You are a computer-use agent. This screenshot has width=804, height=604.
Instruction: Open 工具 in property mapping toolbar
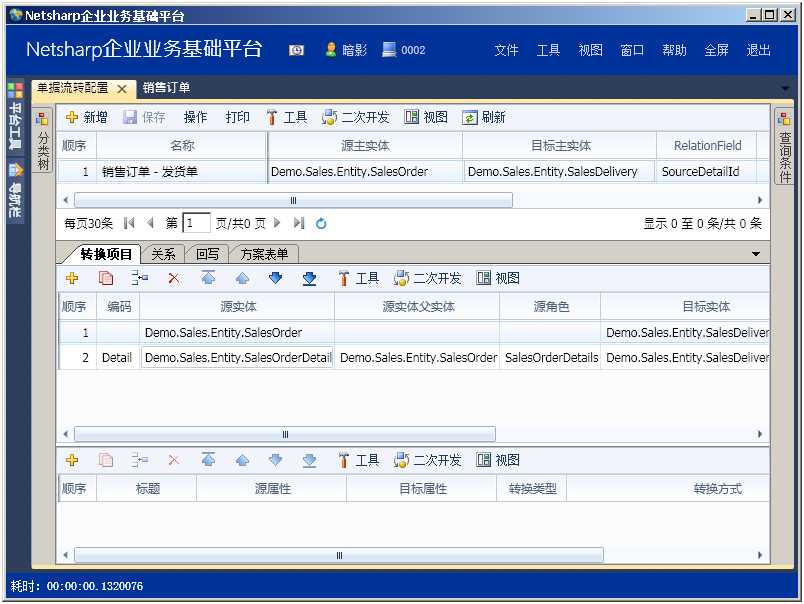point(359,460)
